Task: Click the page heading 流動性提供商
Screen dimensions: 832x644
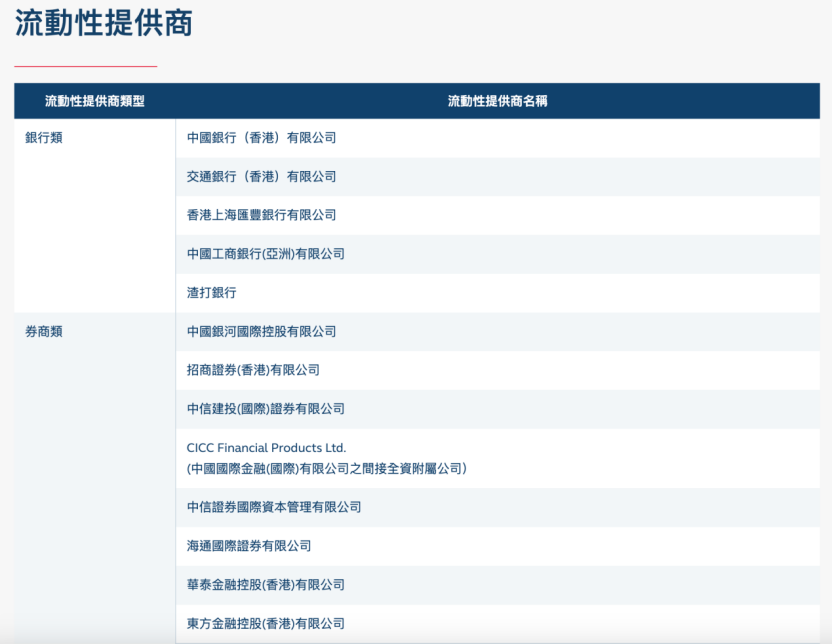Action: pyautogui.click(x=103, y=23)
